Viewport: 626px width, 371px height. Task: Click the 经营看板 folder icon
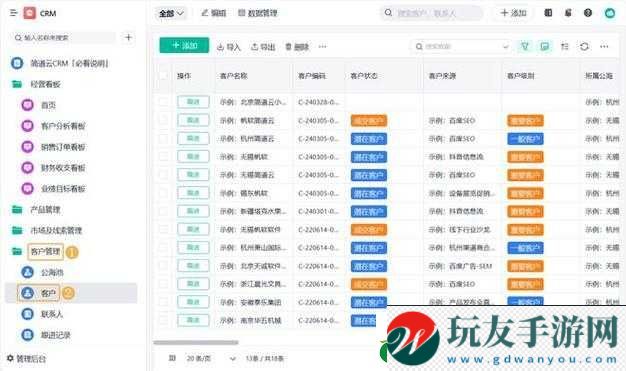click(x=17, y=84)
